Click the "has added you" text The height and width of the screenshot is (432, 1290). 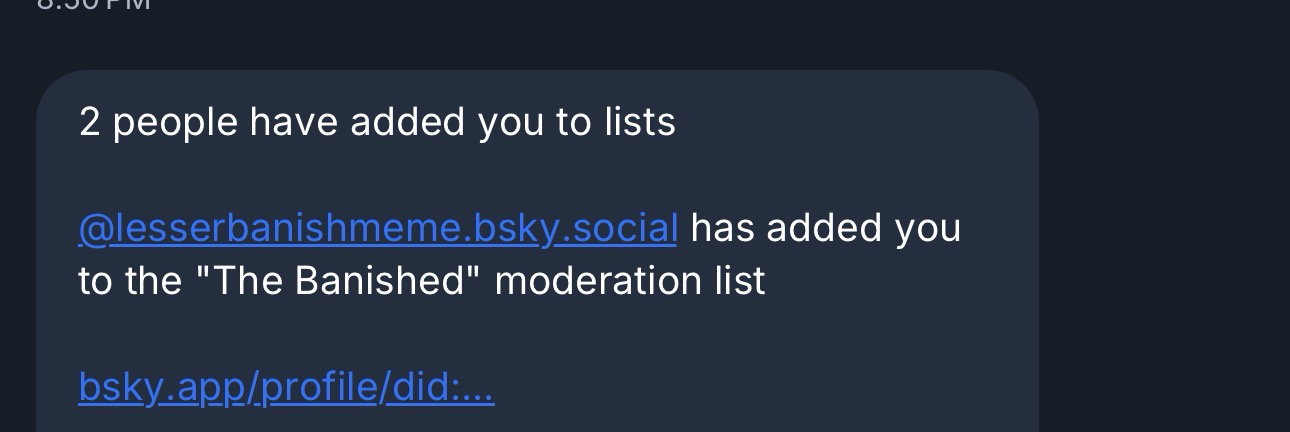pos(825,228)
